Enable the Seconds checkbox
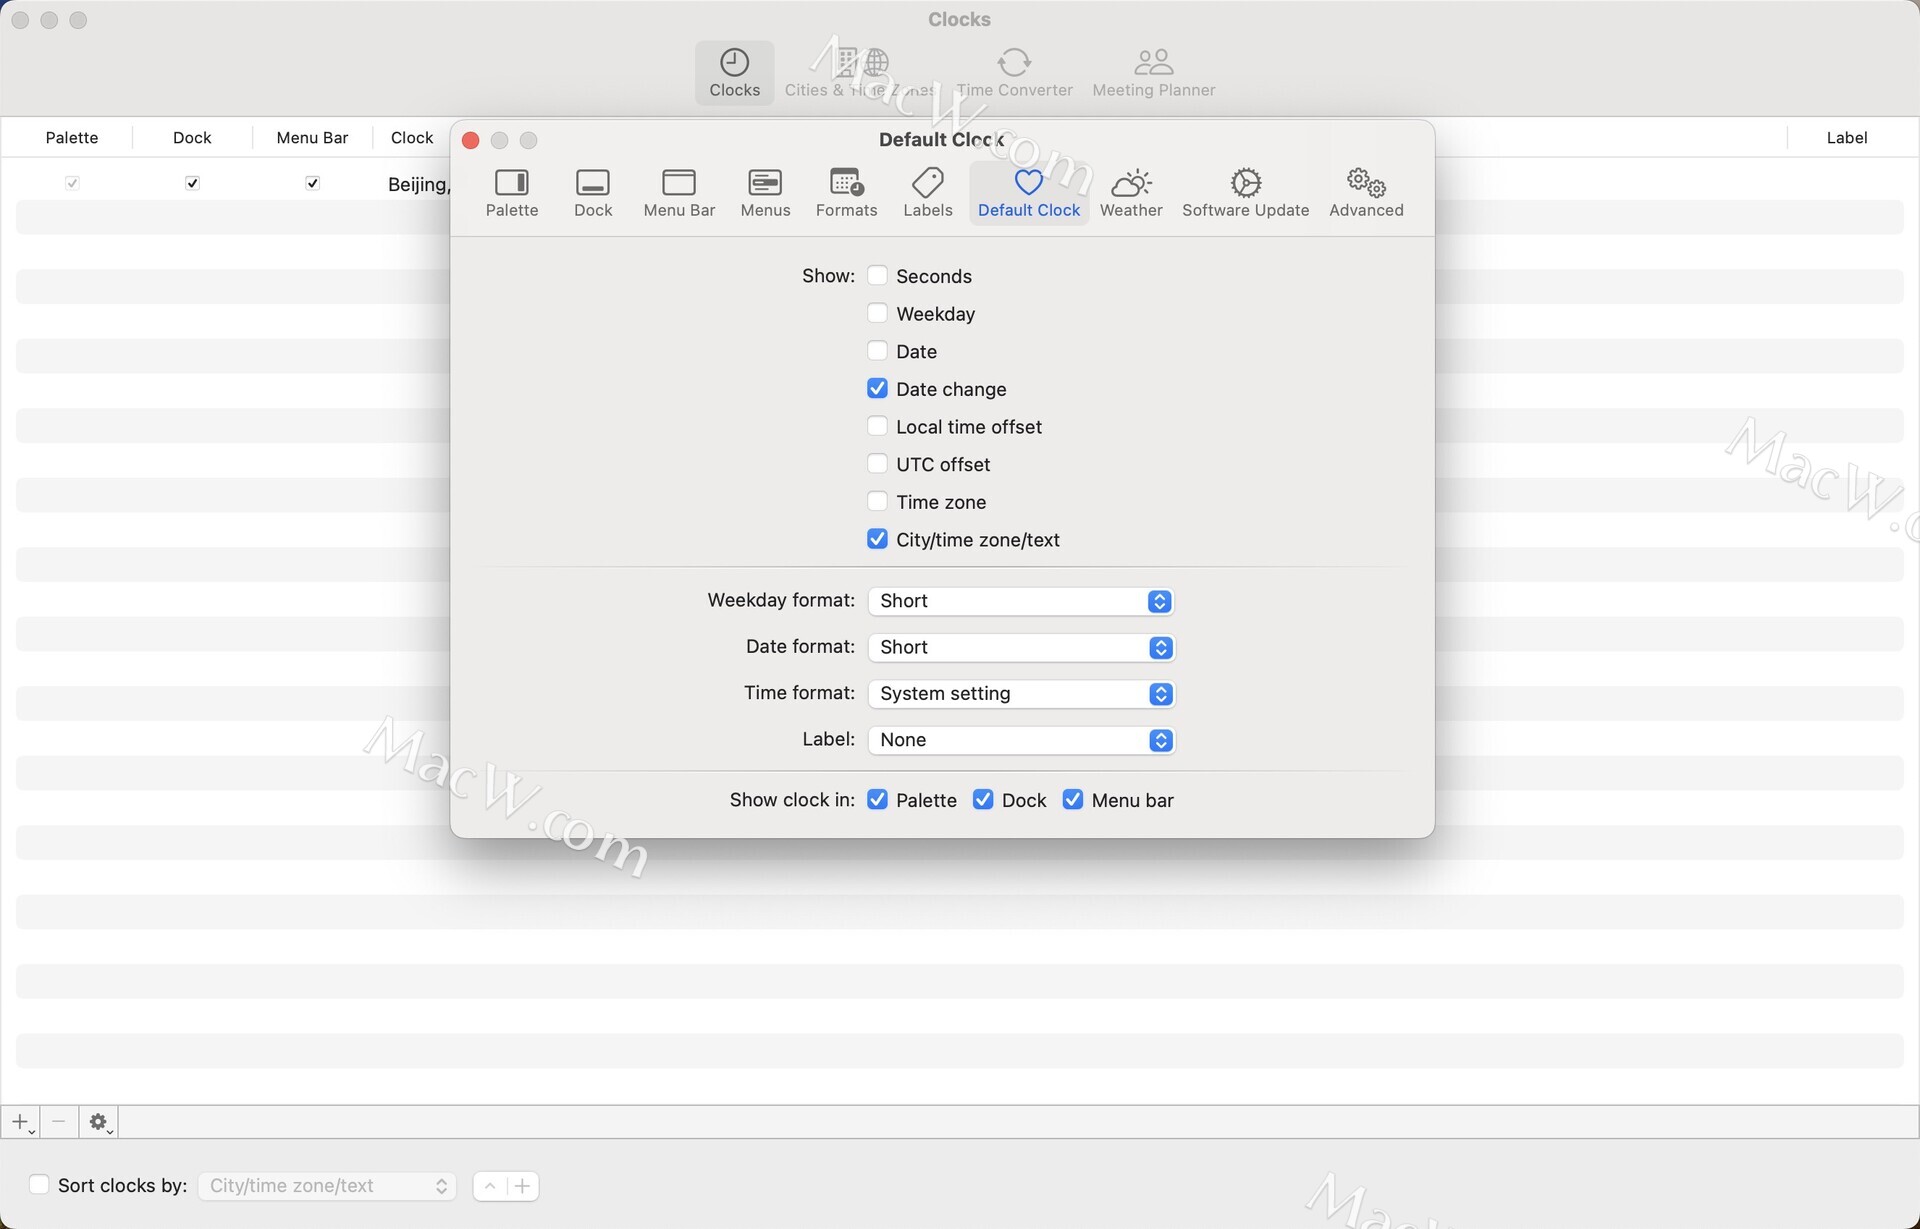The image size is (1920, 1229). click(x=877, y=275)
